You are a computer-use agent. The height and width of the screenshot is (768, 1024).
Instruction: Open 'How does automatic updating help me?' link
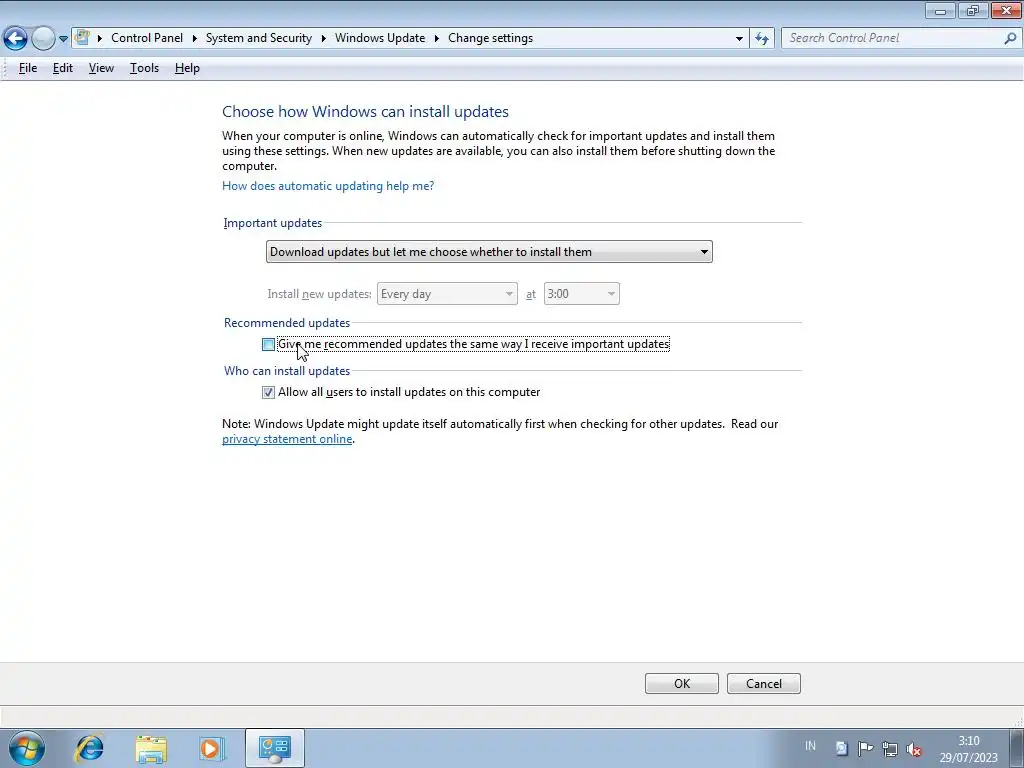tap(328, 186)
